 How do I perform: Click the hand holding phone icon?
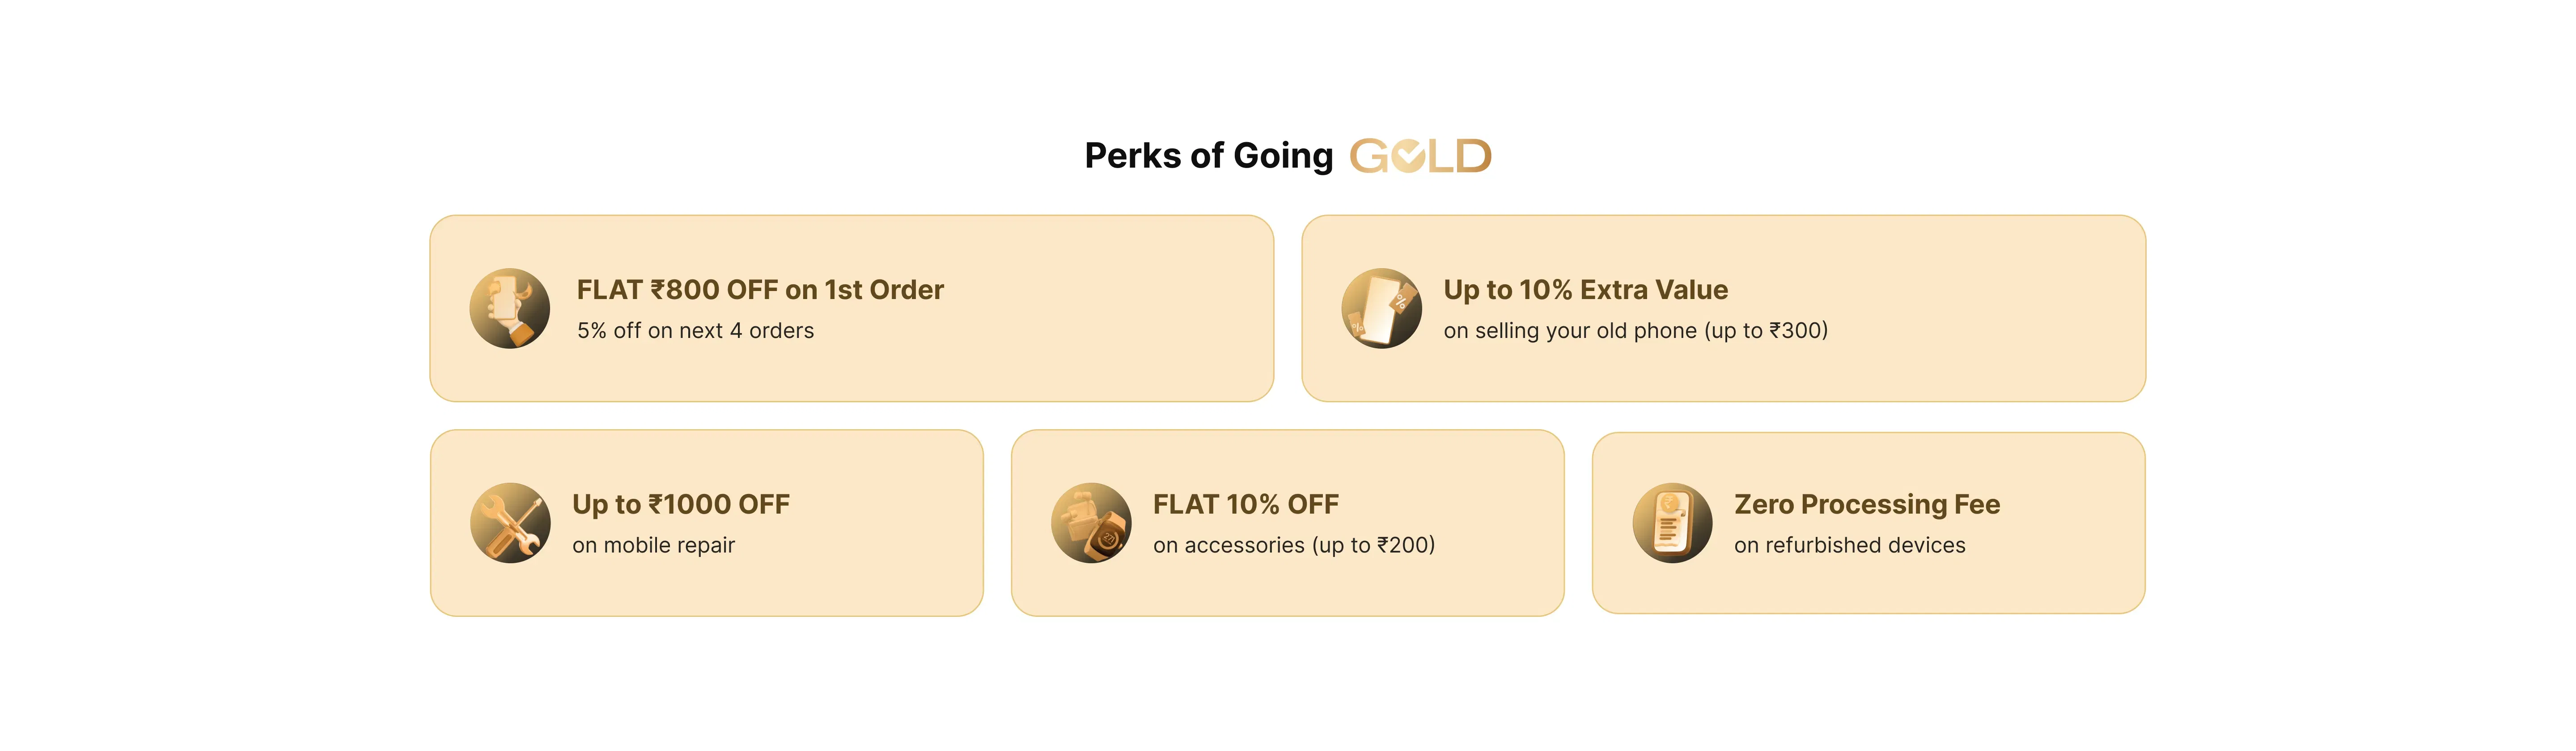tap(509, 308)
